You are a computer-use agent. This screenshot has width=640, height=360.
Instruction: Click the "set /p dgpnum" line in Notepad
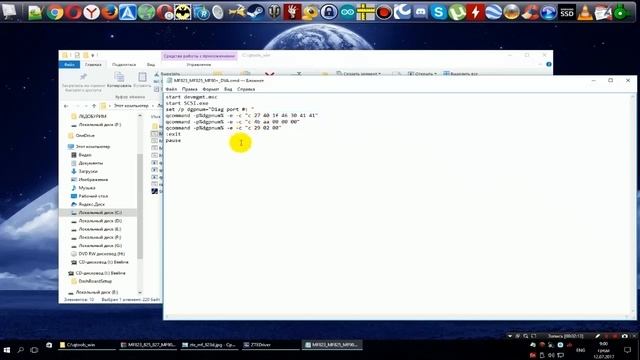point(210,109)
